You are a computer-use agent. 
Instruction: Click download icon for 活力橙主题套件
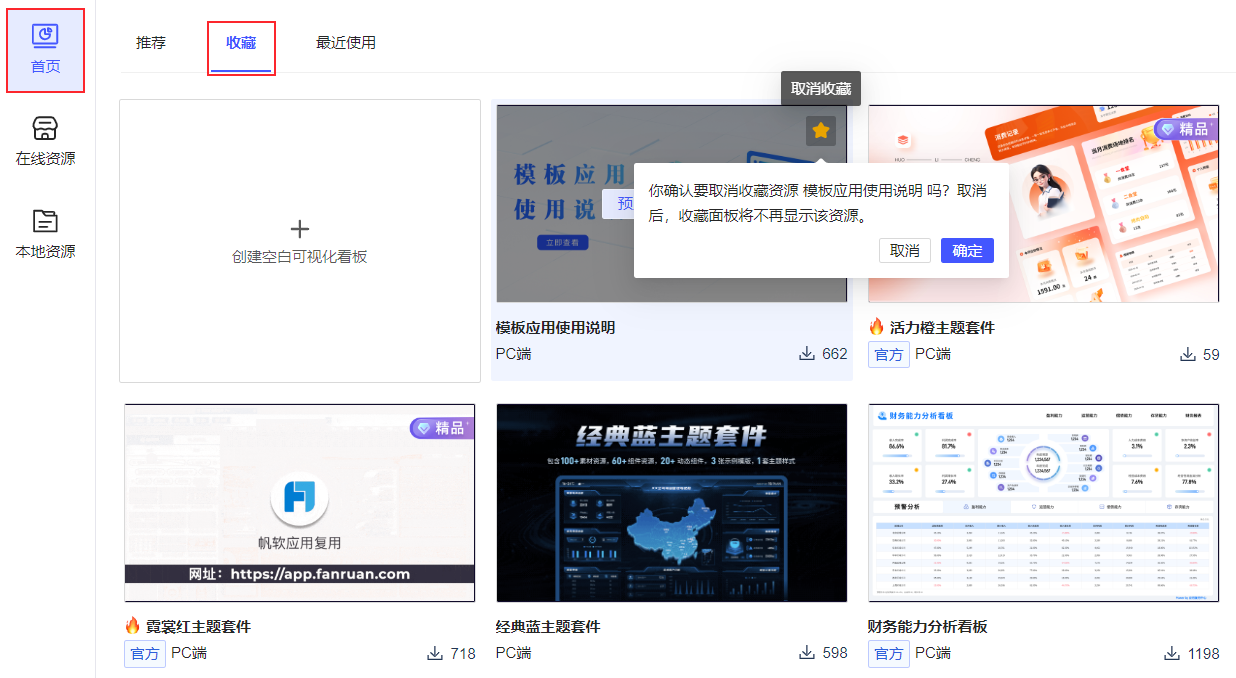click(1188, 354)
